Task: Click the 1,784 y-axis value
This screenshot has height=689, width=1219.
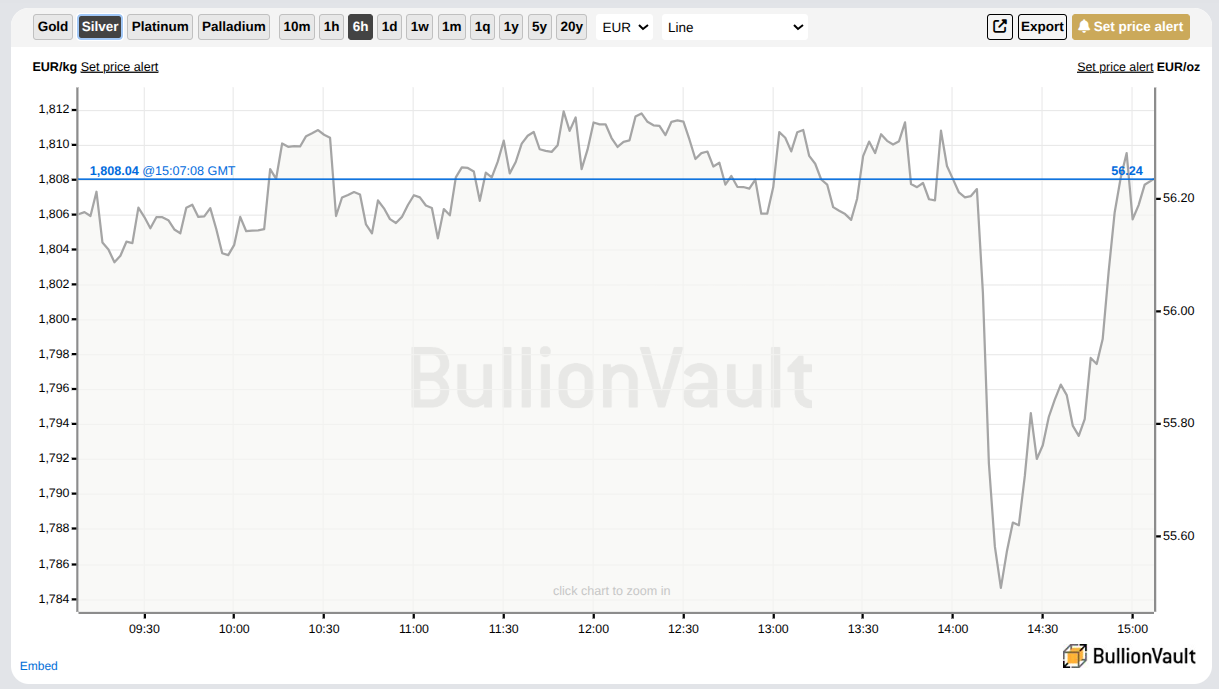Action: [x=53, y=599]
